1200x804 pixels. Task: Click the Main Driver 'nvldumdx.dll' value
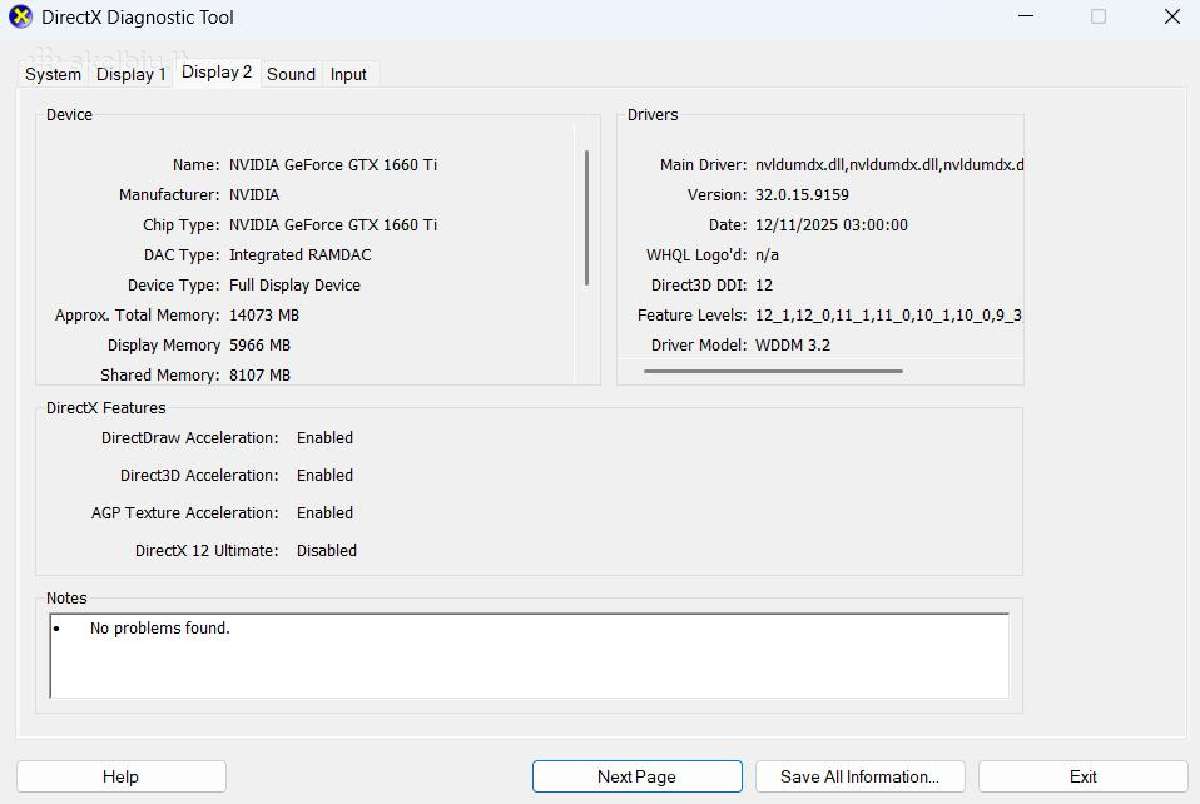(890, 165)
